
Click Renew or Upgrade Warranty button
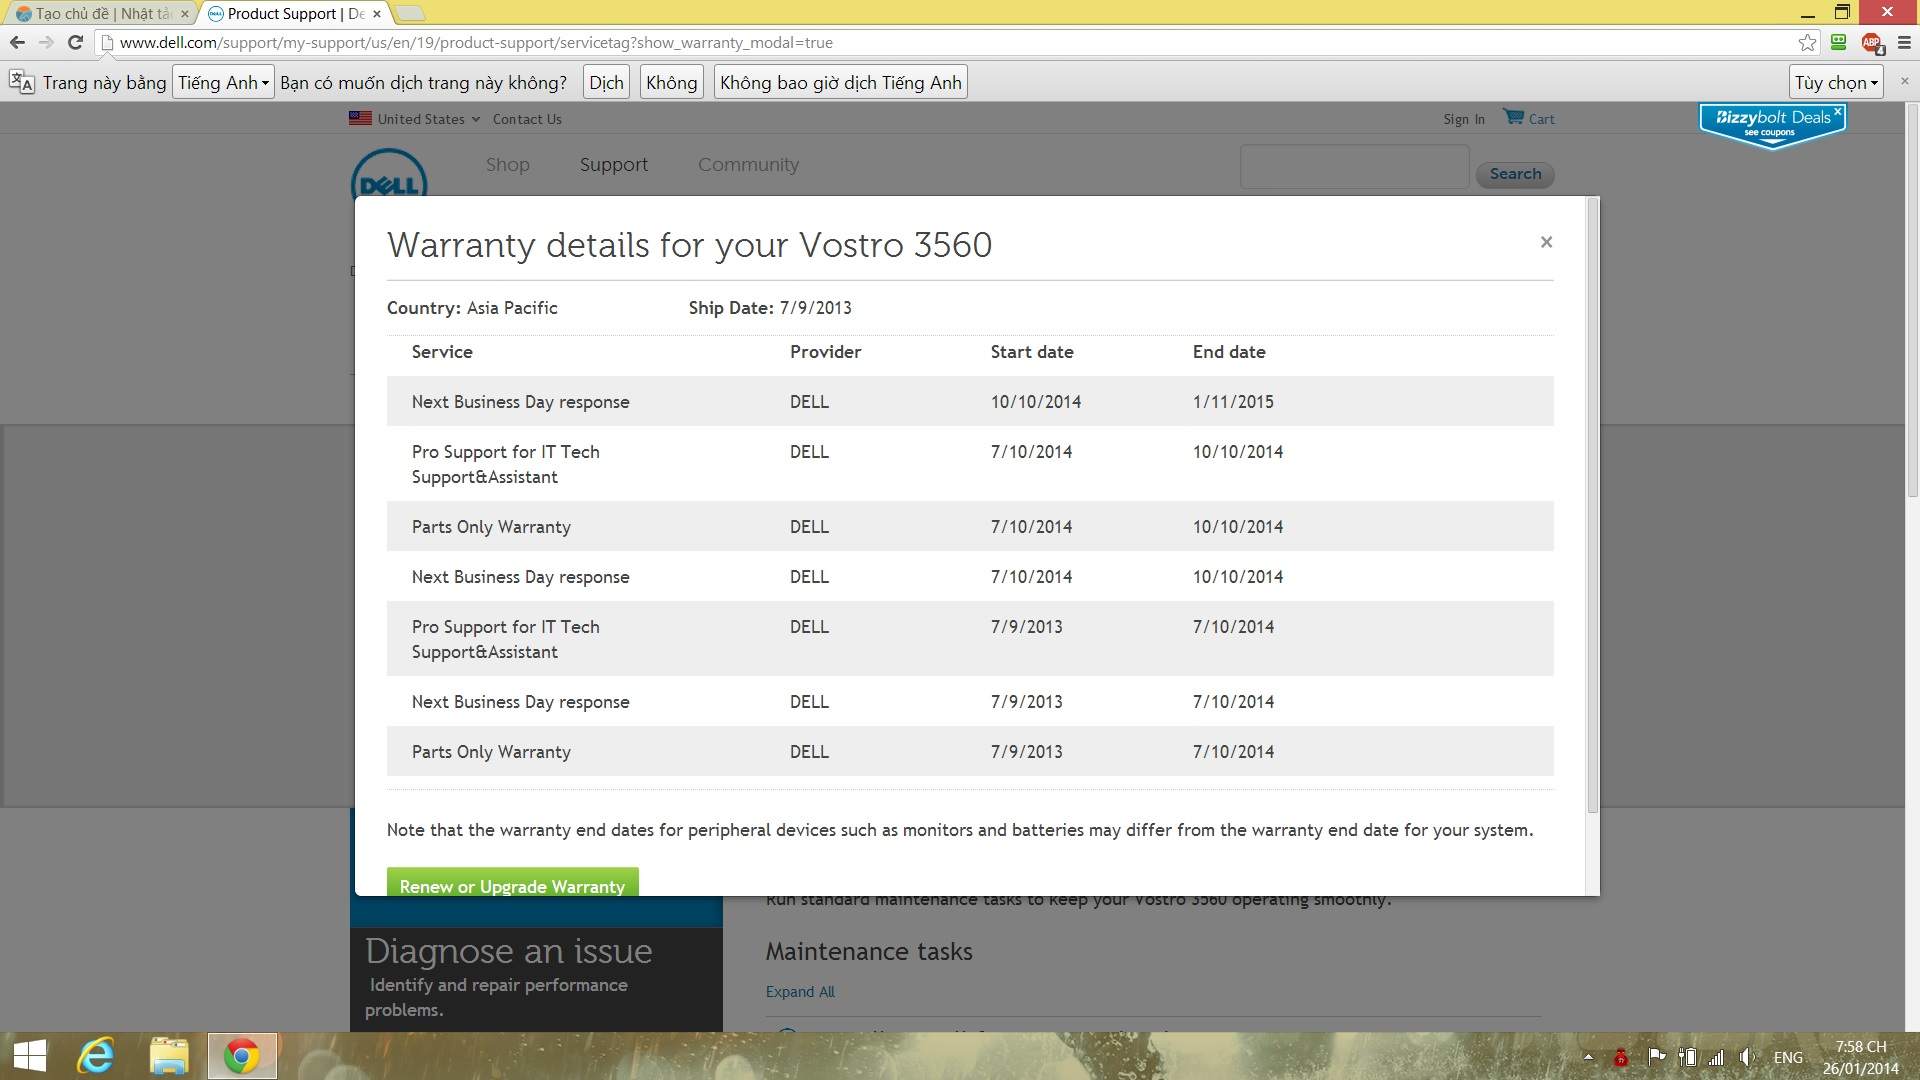click(x=512, y=884)
